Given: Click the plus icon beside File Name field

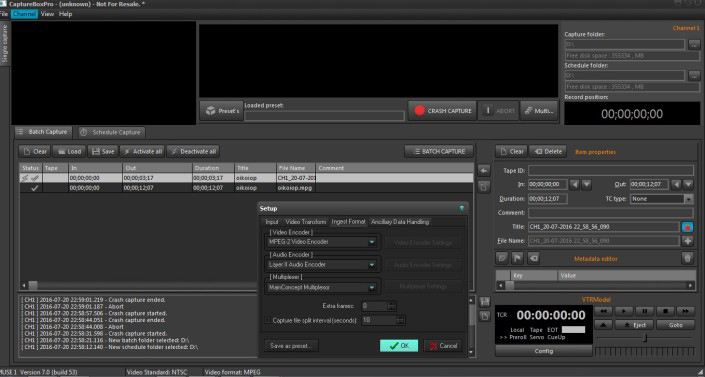Looking at the screenshot, I should click(687, 241).
